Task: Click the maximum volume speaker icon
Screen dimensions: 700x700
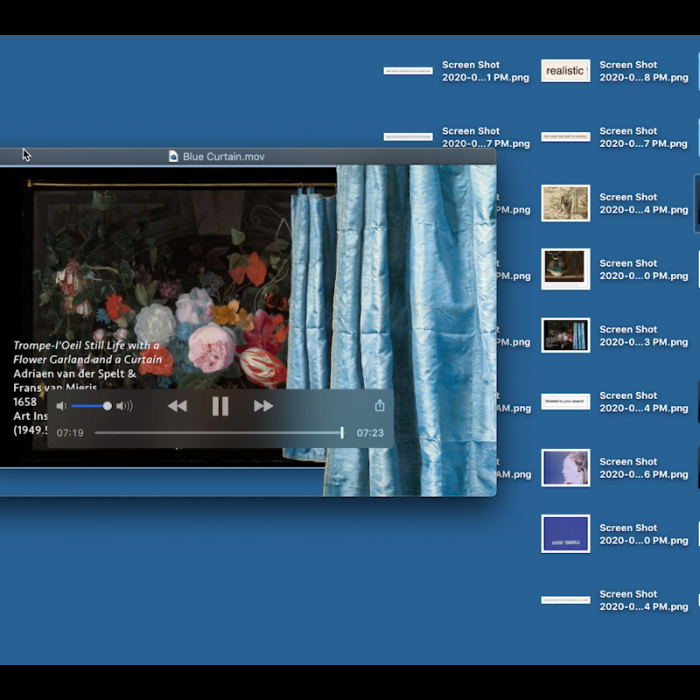Action: click(124, 406)
